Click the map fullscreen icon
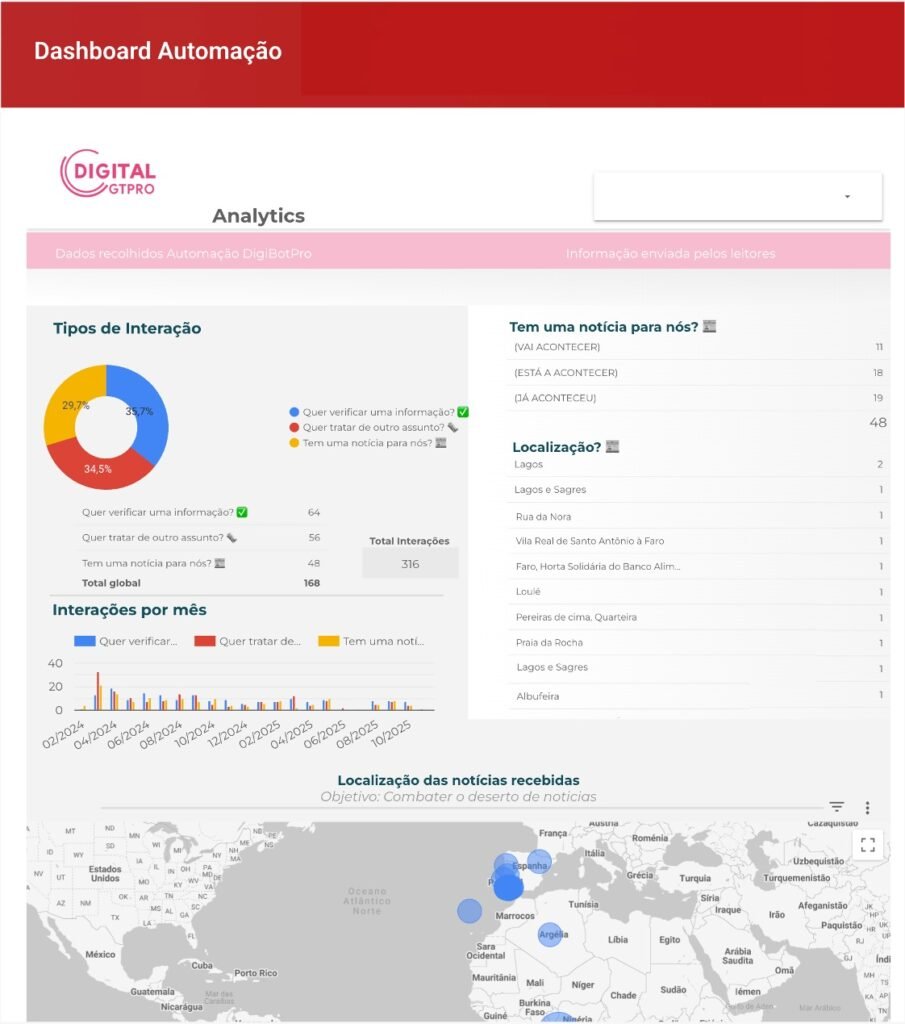This screenshot has height=1024, width=905. [x=867, y=845]
